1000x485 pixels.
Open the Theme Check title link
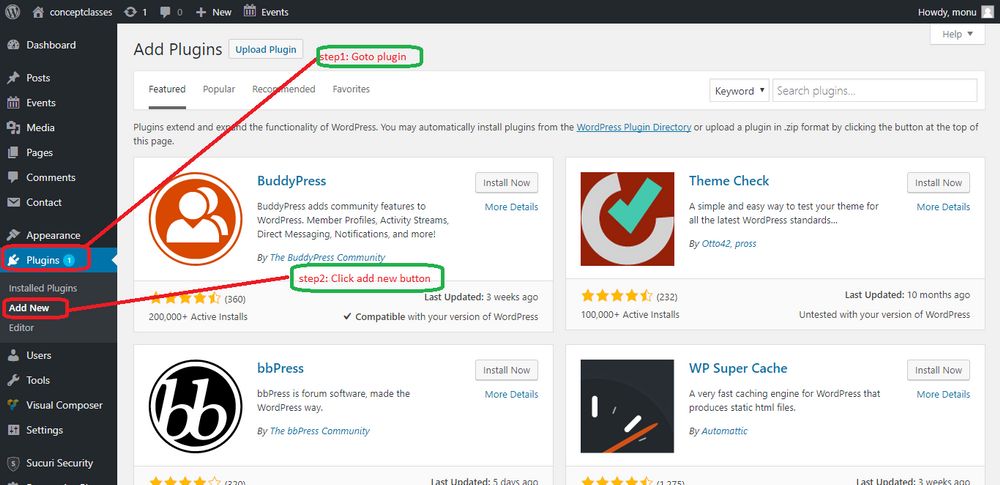click(729, 181)
